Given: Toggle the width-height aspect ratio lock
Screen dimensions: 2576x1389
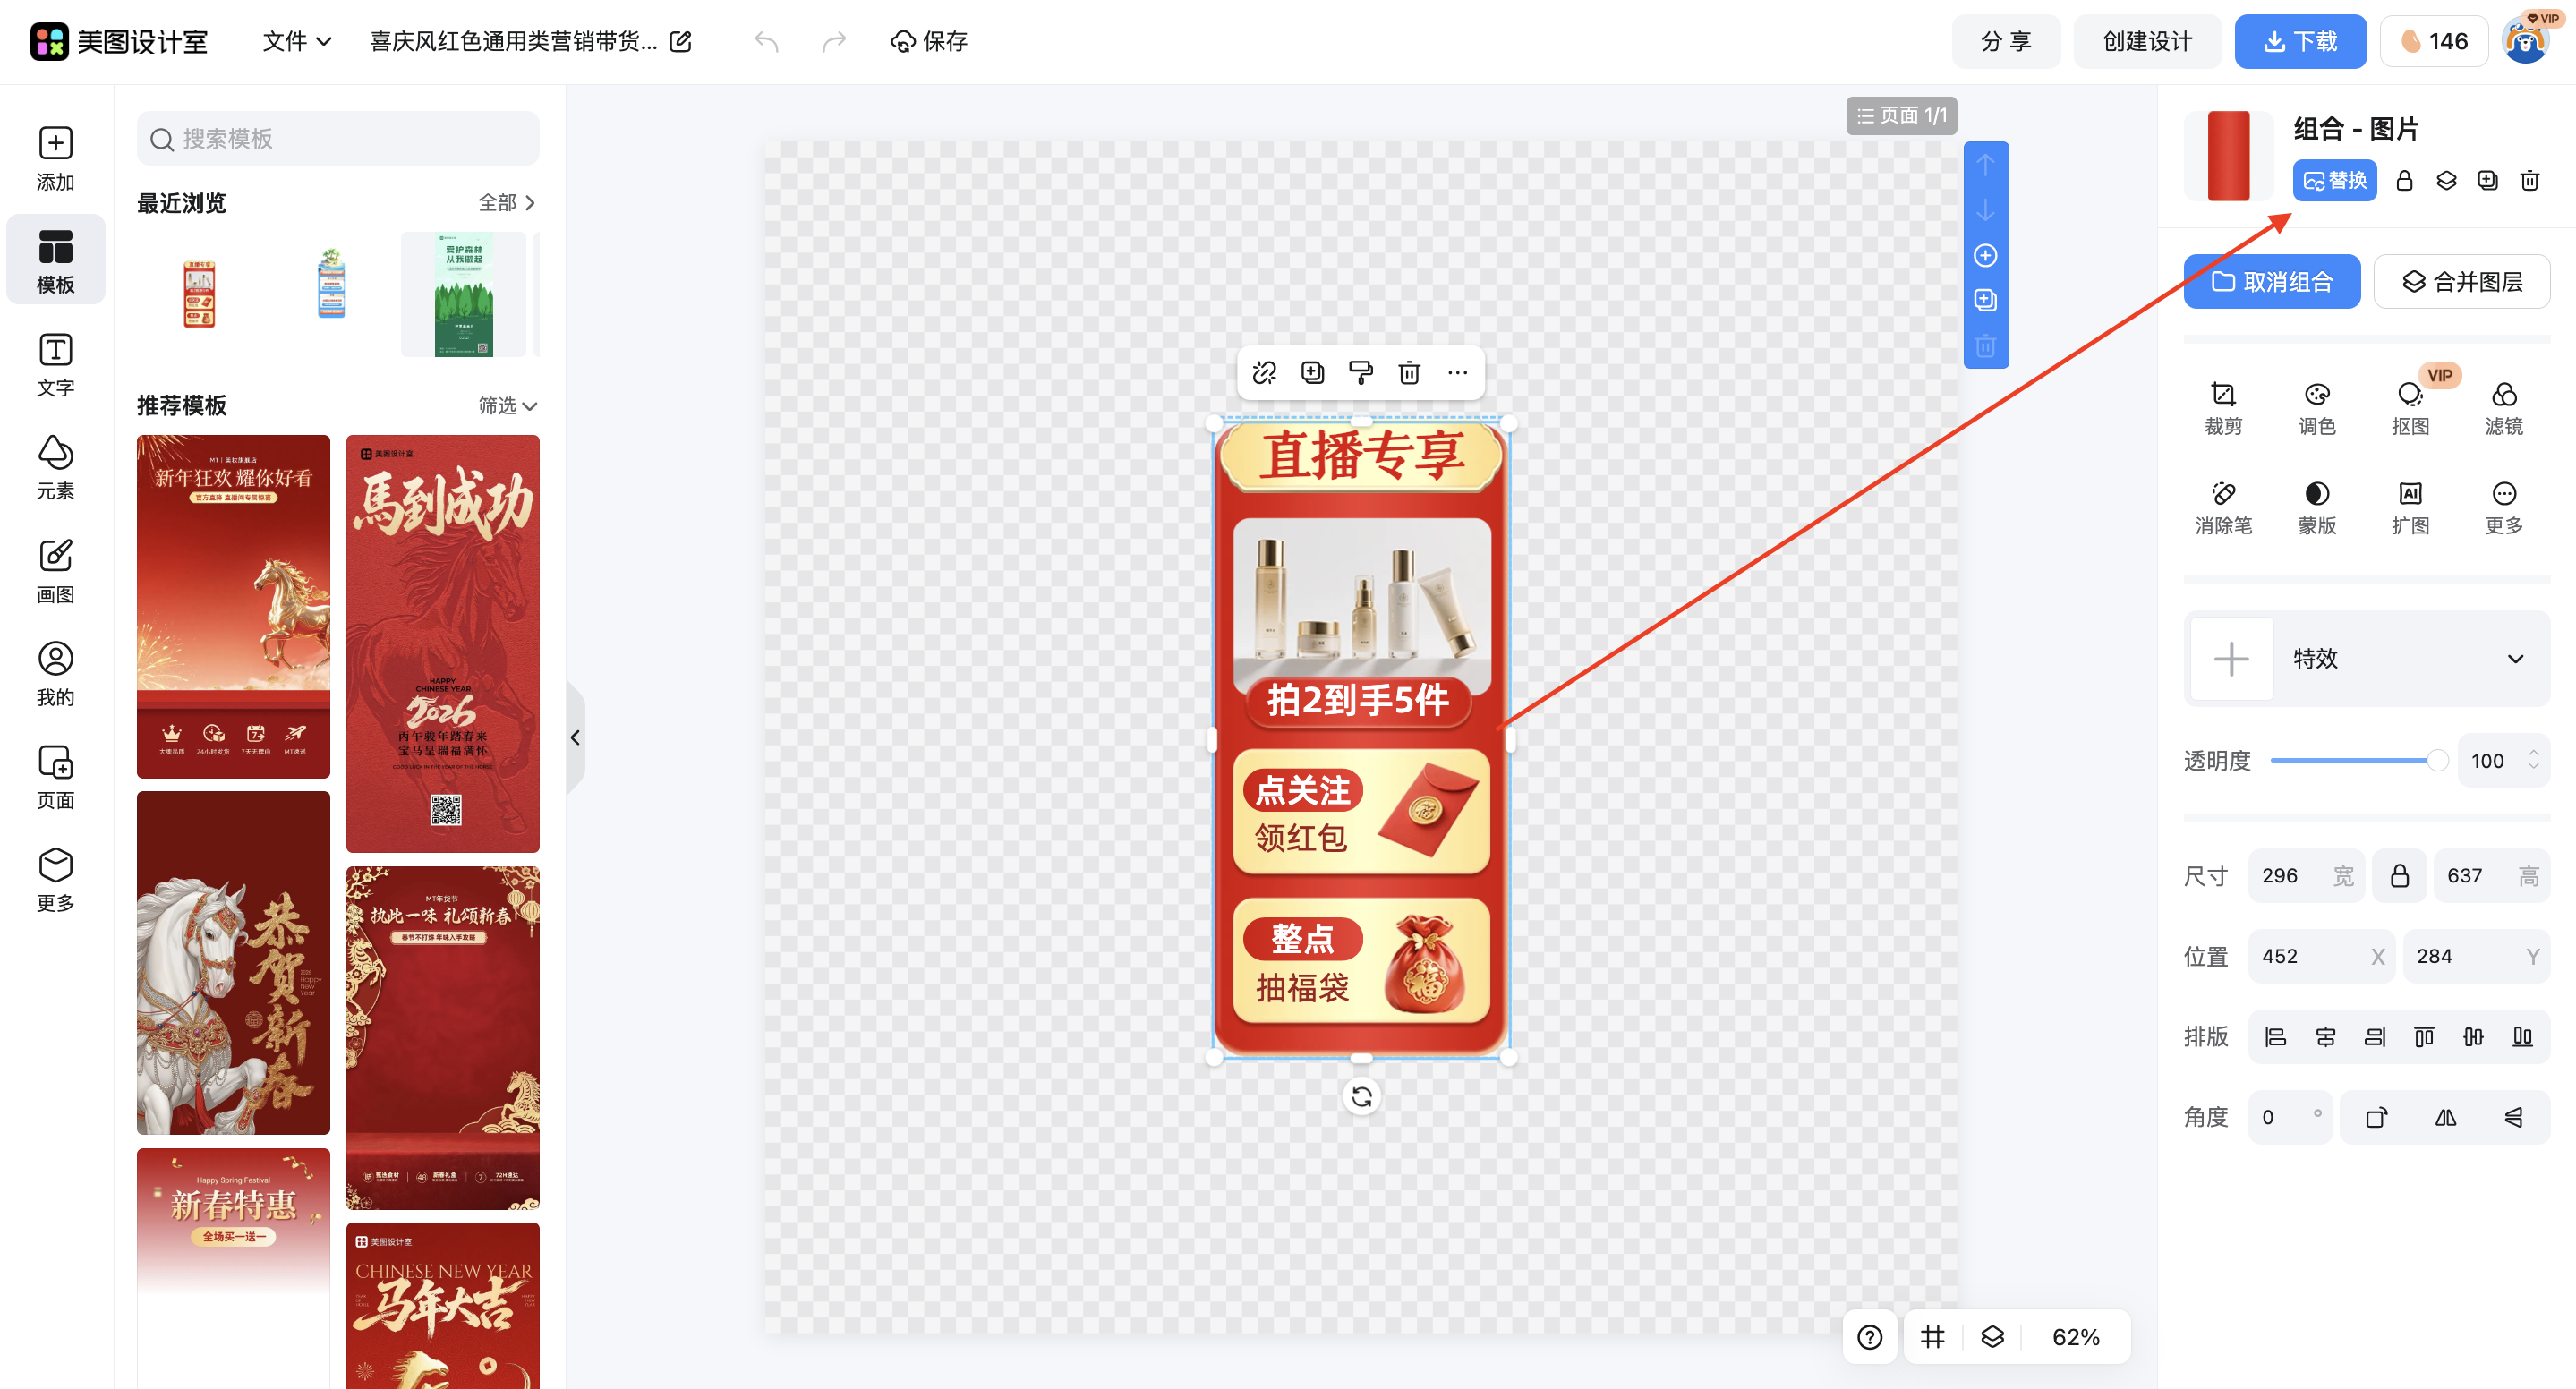Looking at the screenshot, I should pos(2399,875).
